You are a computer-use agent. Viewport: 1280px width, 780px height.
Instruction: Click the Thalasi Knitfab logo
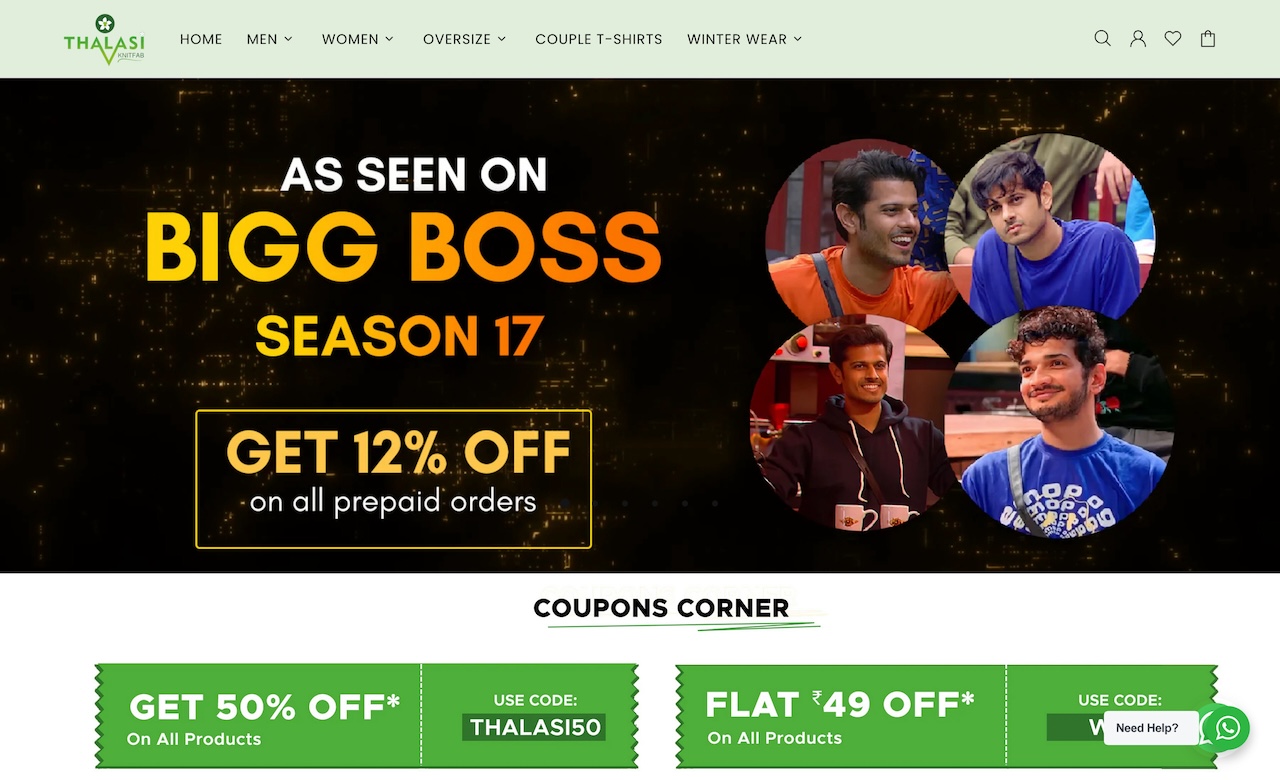(x=104, y=40)
